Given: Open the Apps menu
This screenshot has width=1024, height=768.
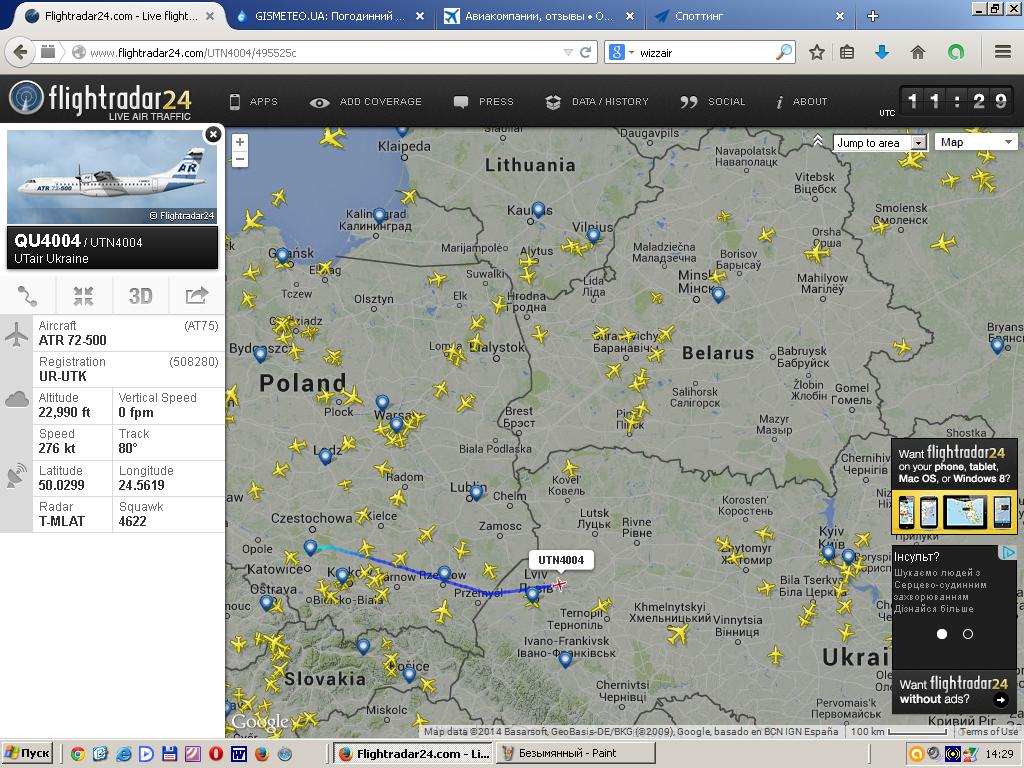Looking at the screenshot, I should 253,102.
